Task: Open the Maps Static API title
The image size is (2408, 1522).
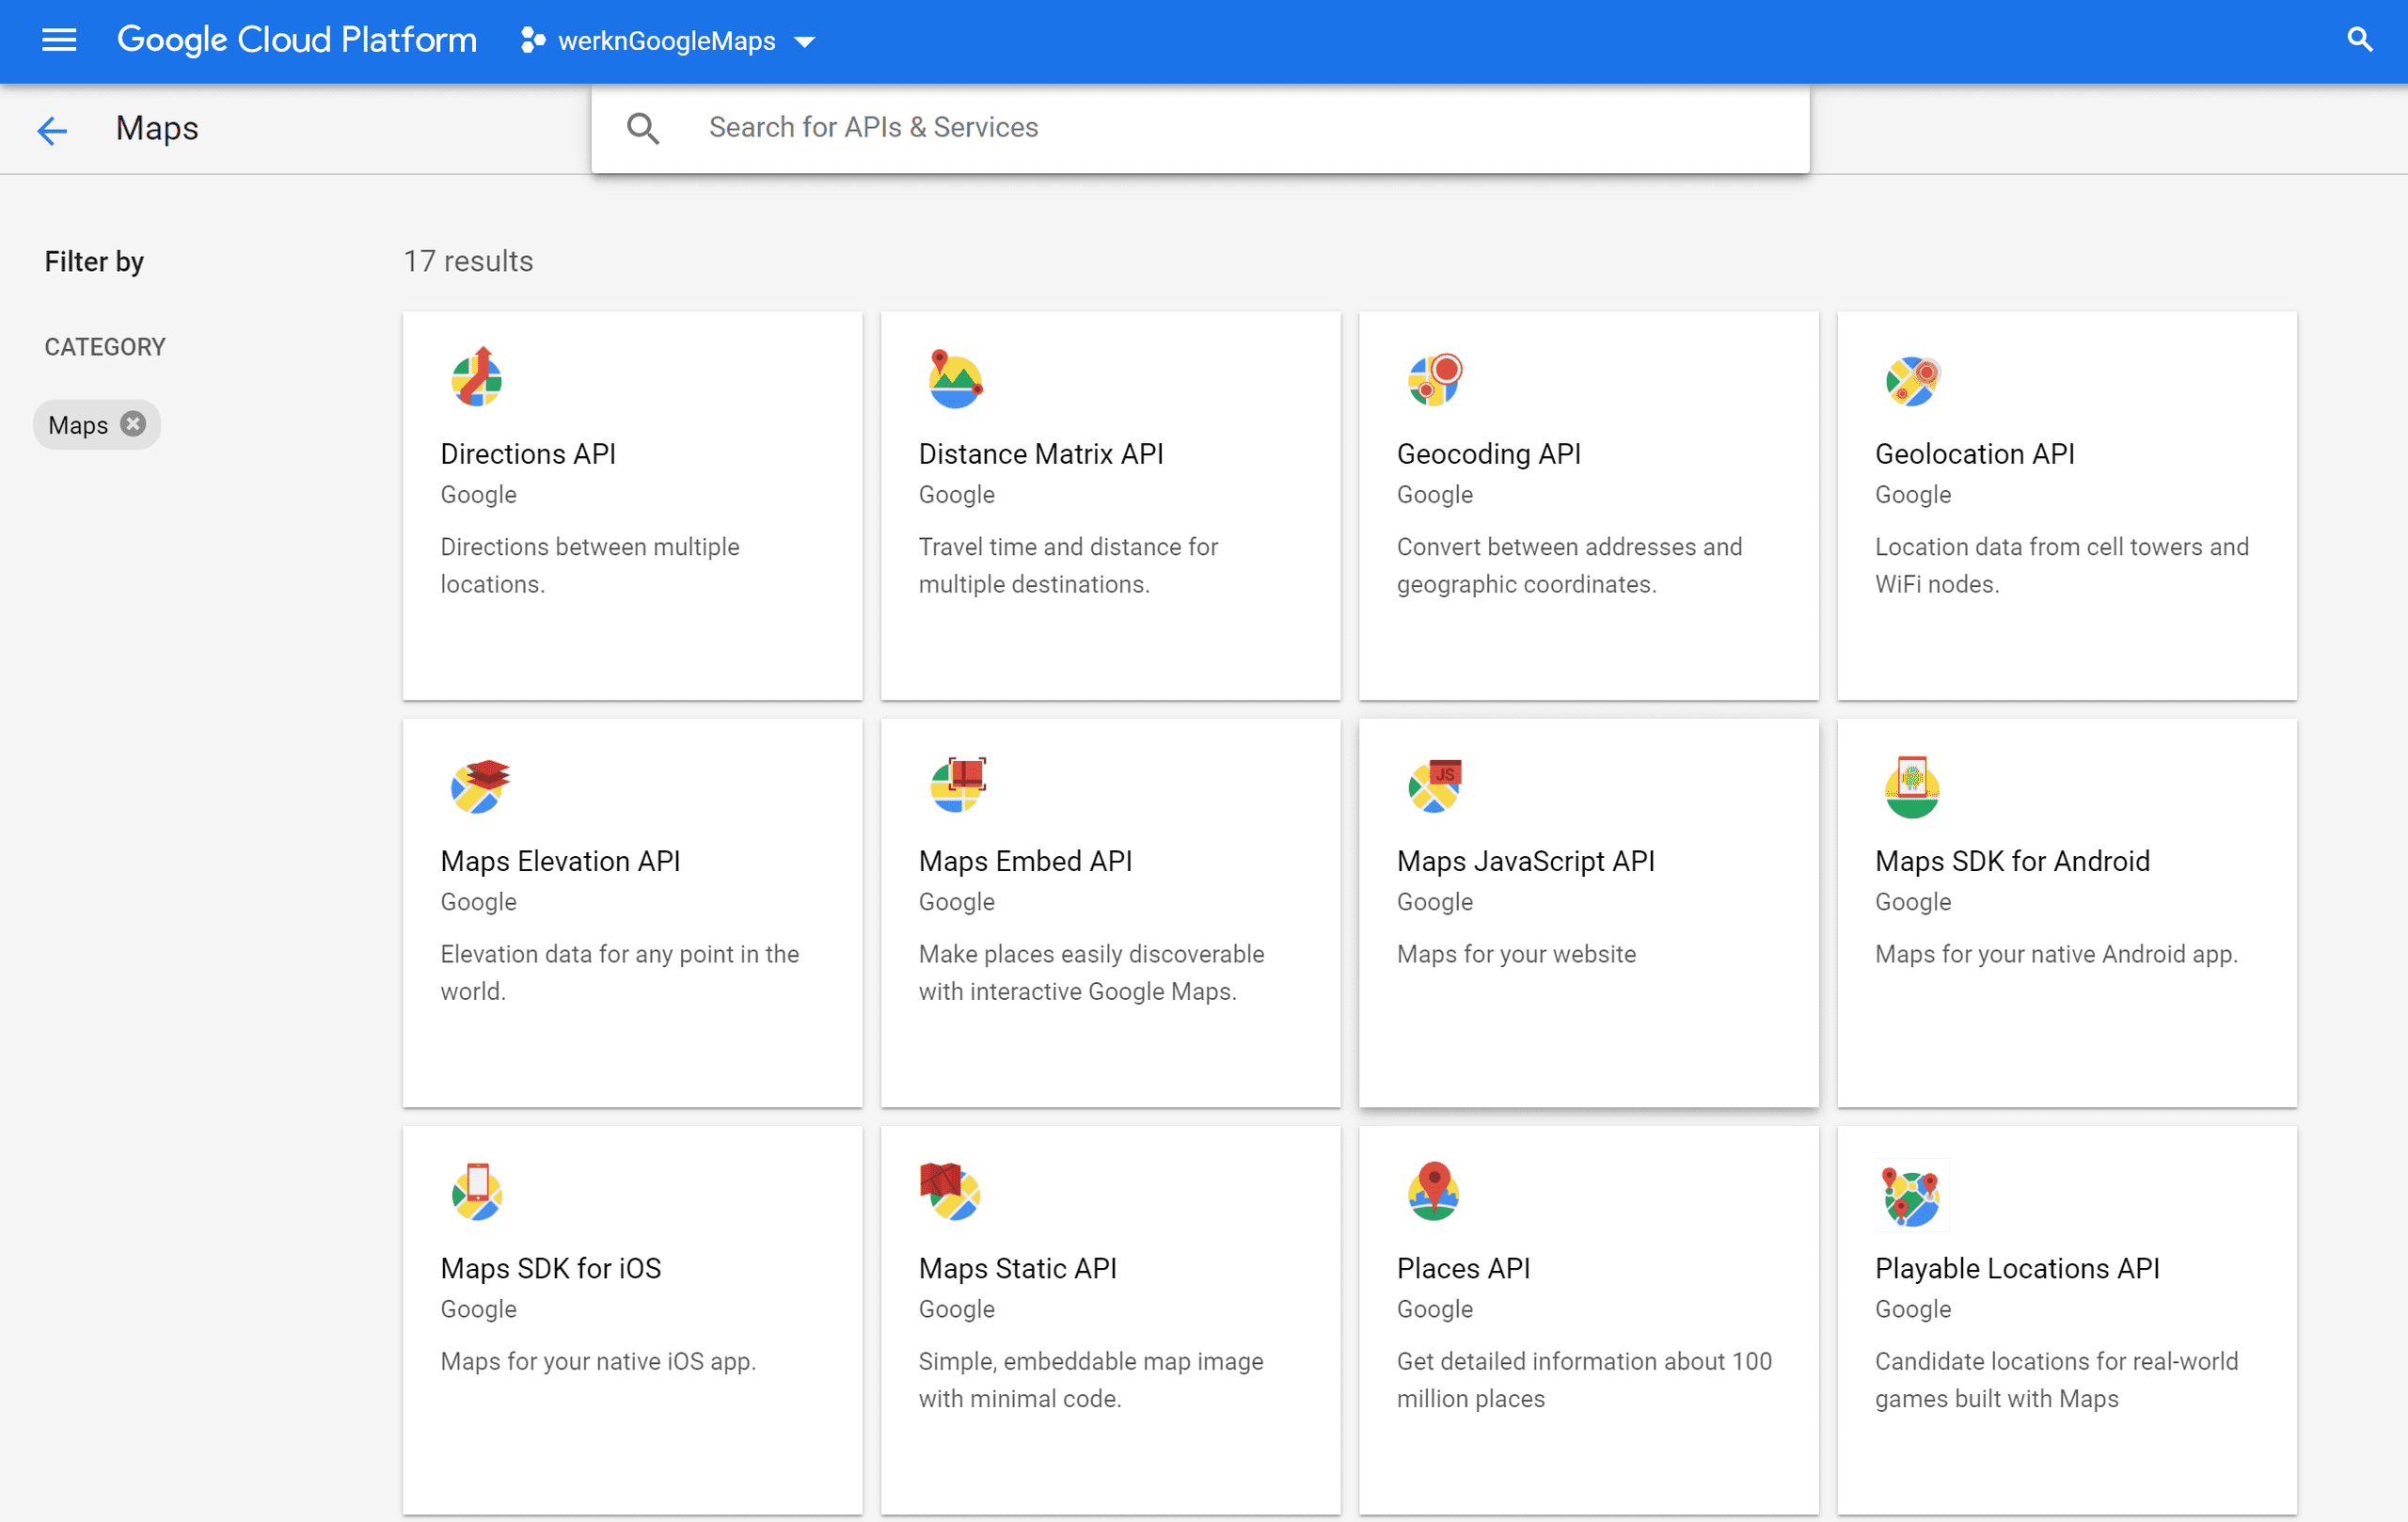Action: pyautogui.click(x=1017, y=1268)
